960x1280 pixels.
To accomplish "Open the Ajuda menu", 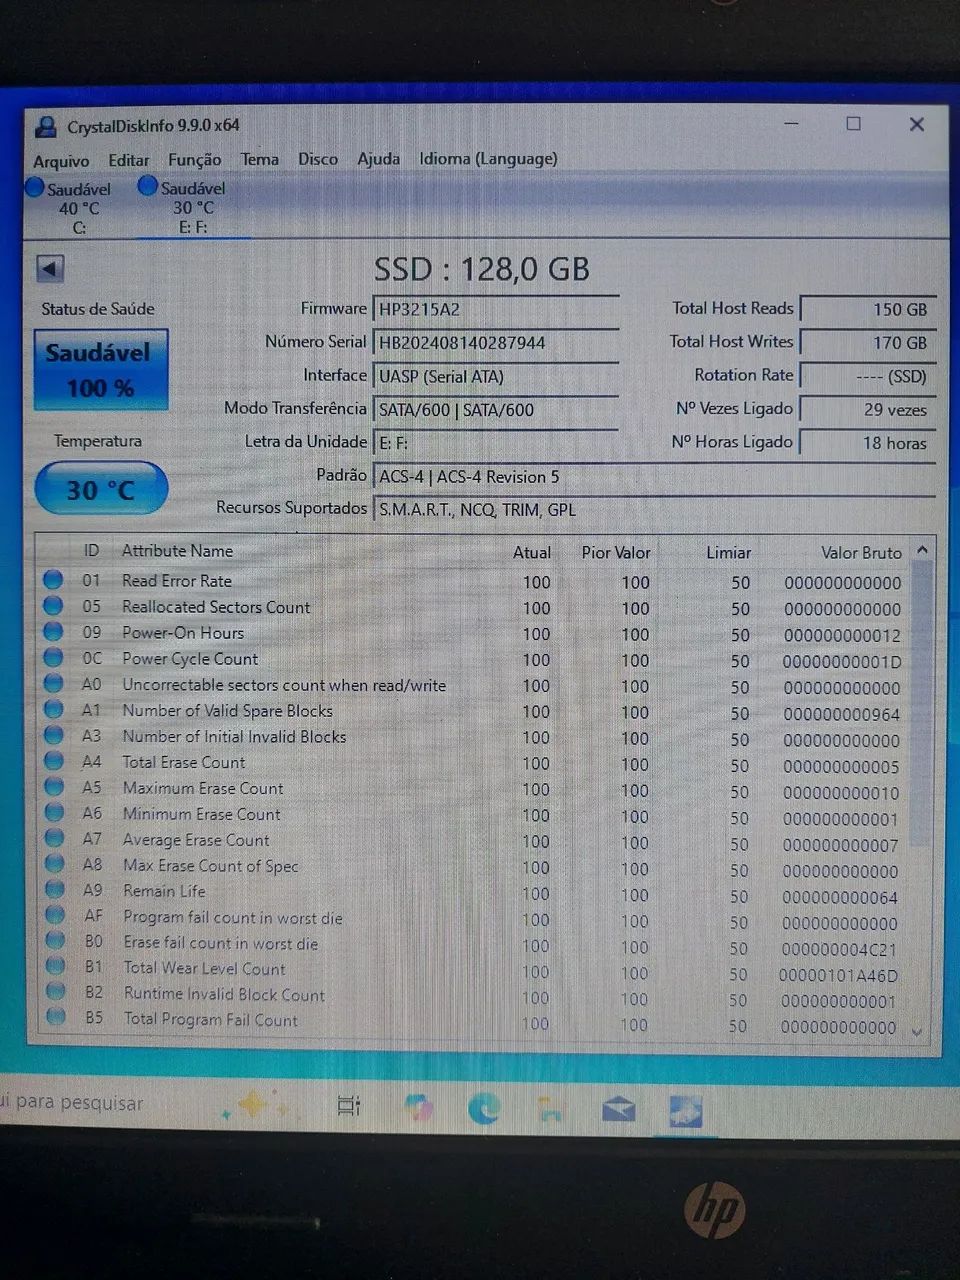I will tap(378, 158).
